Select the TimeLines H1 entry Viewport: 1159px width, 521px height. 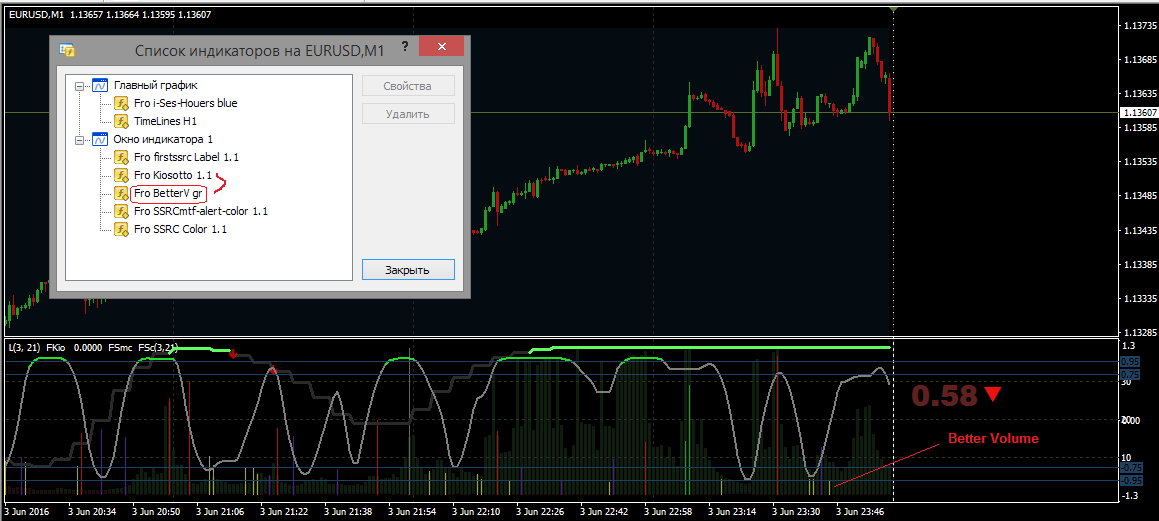pos(166,120)
